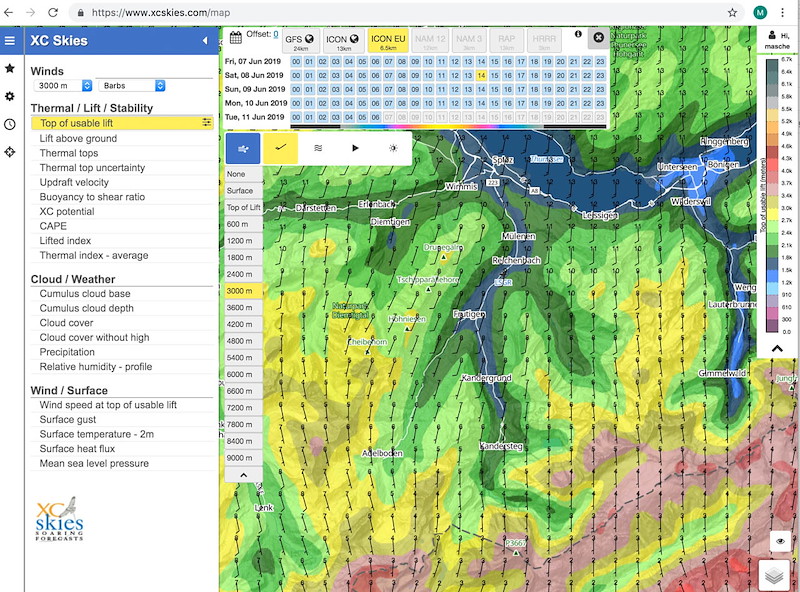Click the sun icon in map toolbar
800x592 pixels.
pos(393,148)
